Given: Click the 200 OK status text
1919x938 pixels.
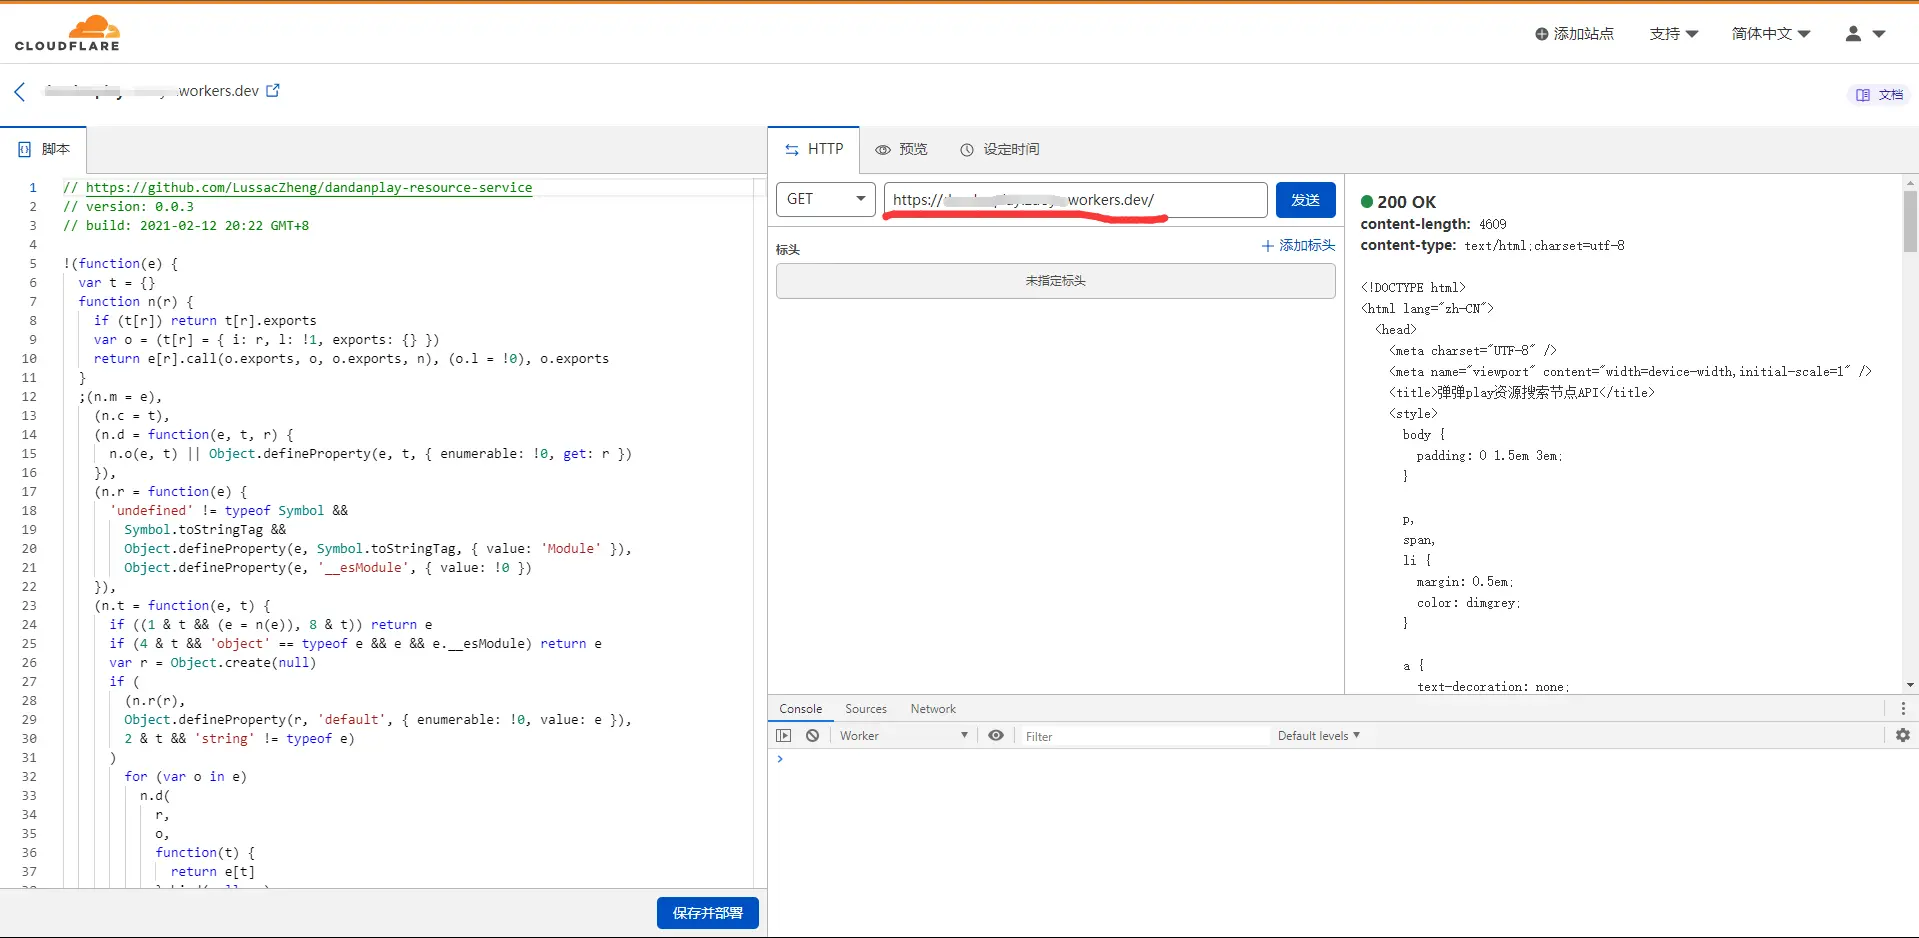Looking at the screenshot, I should click(1406, 202).
